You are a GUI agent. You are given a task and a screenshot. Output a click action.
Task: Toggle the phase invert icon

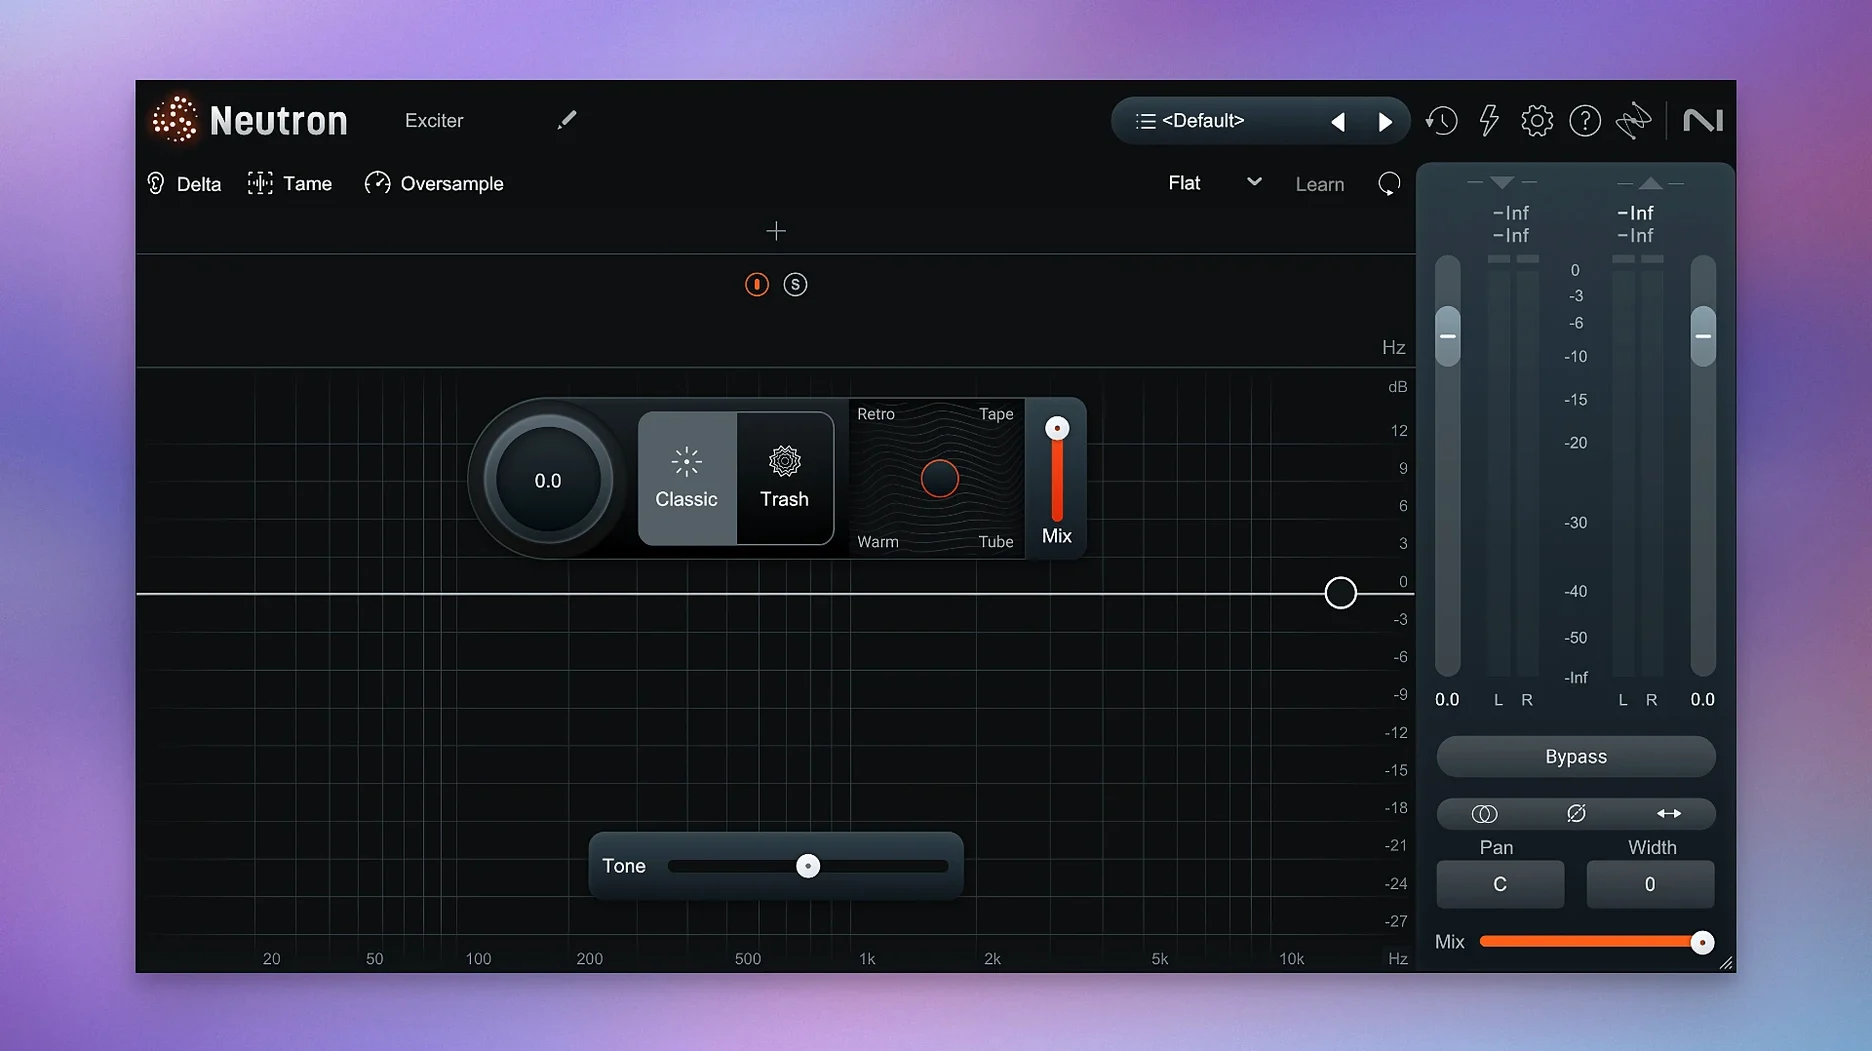coord(1576,814)
